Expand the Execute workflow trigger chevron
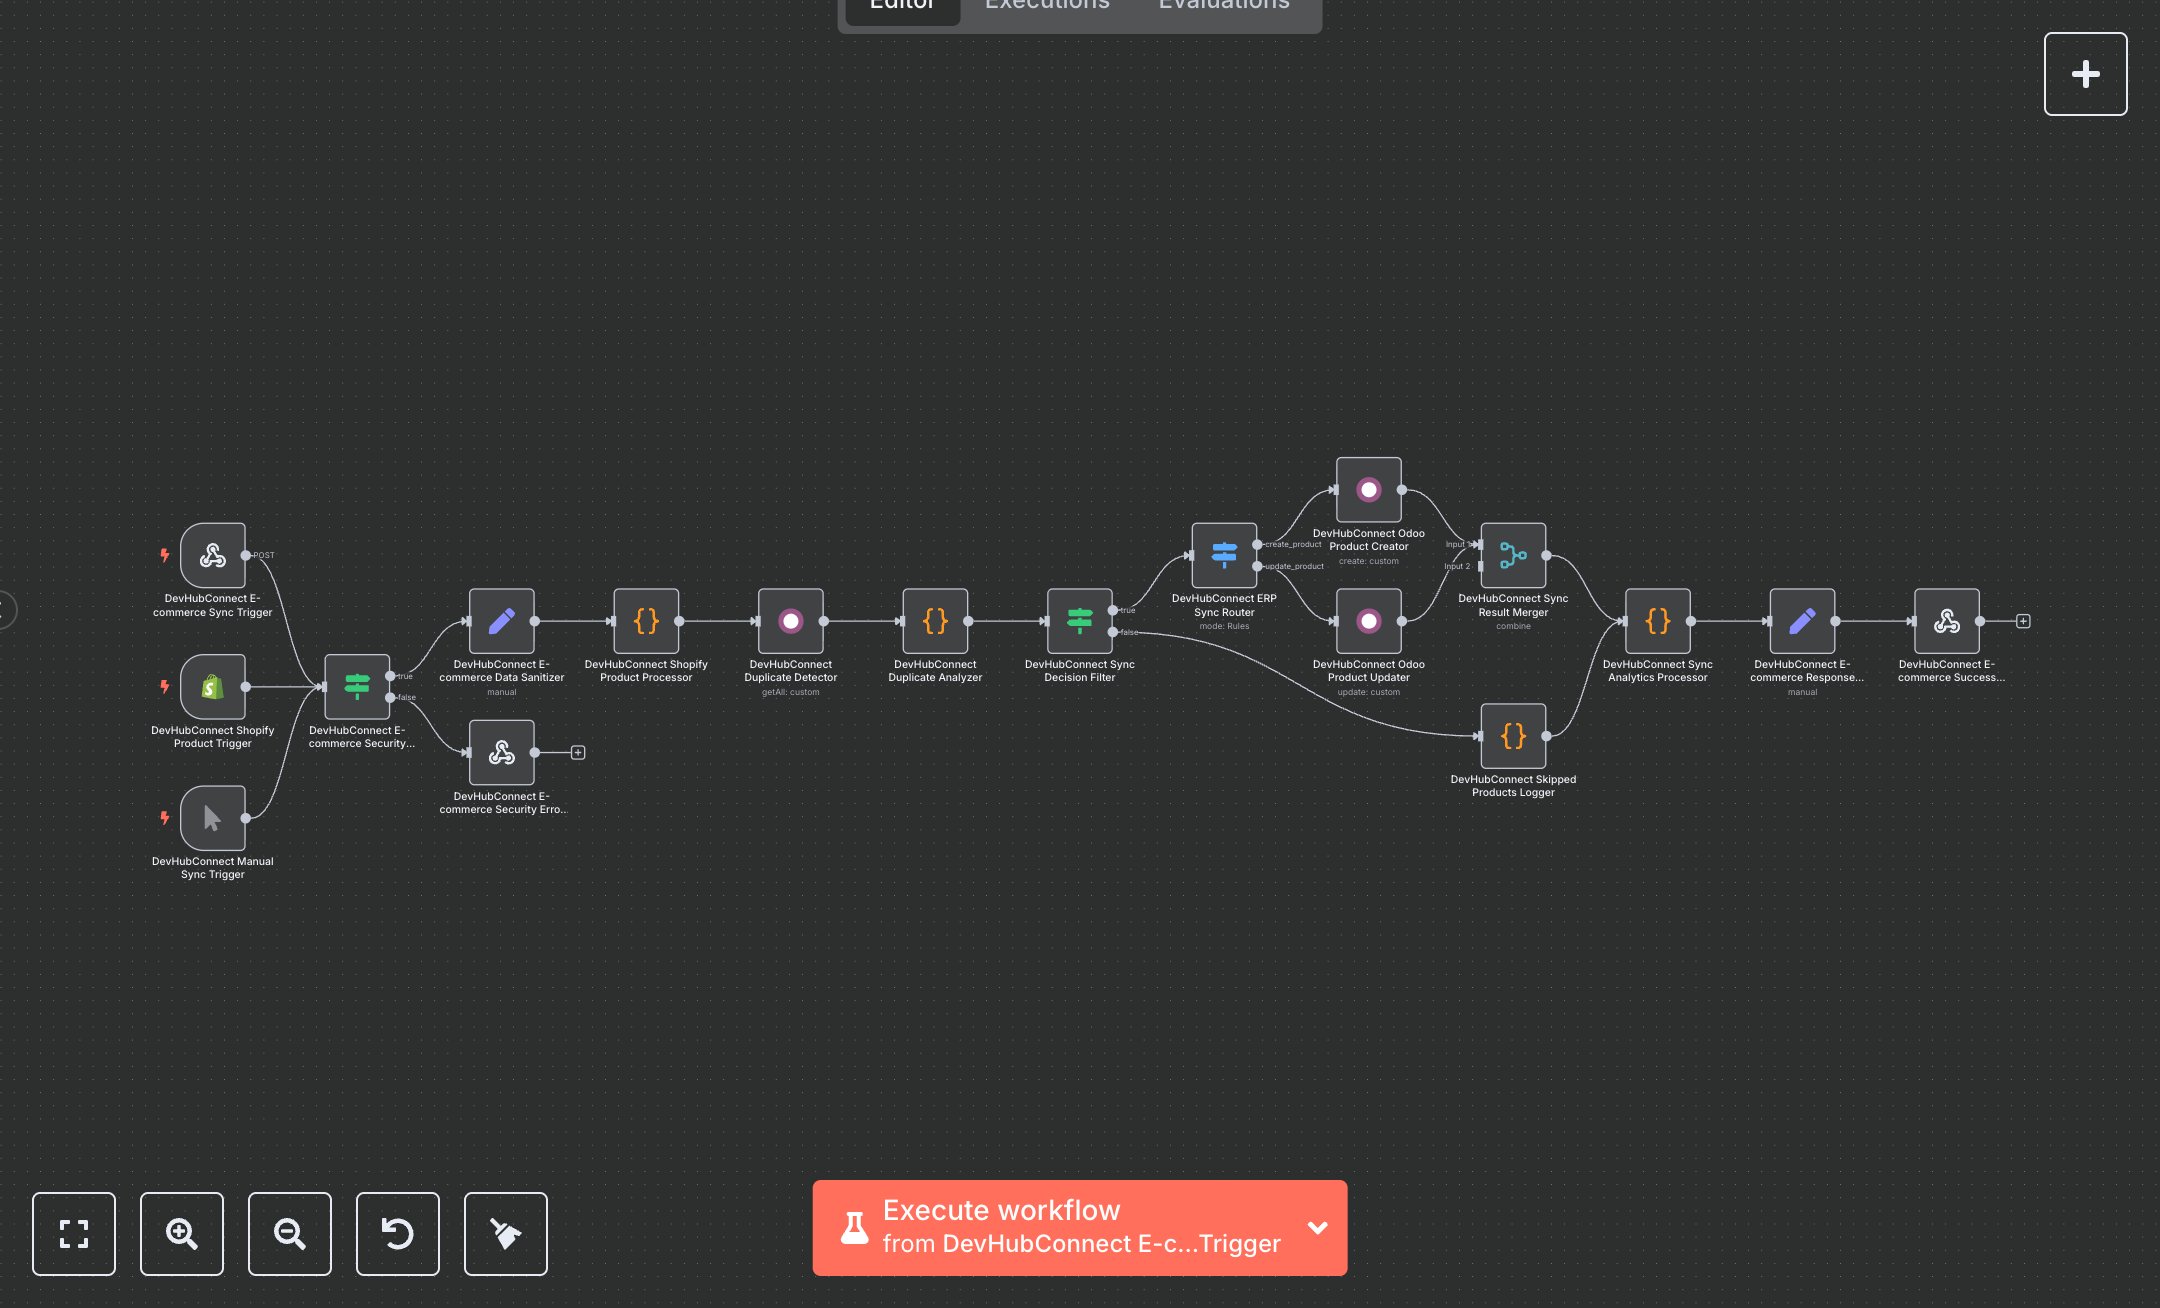This screenshot has height=1308, width=2160. 1317,1228
